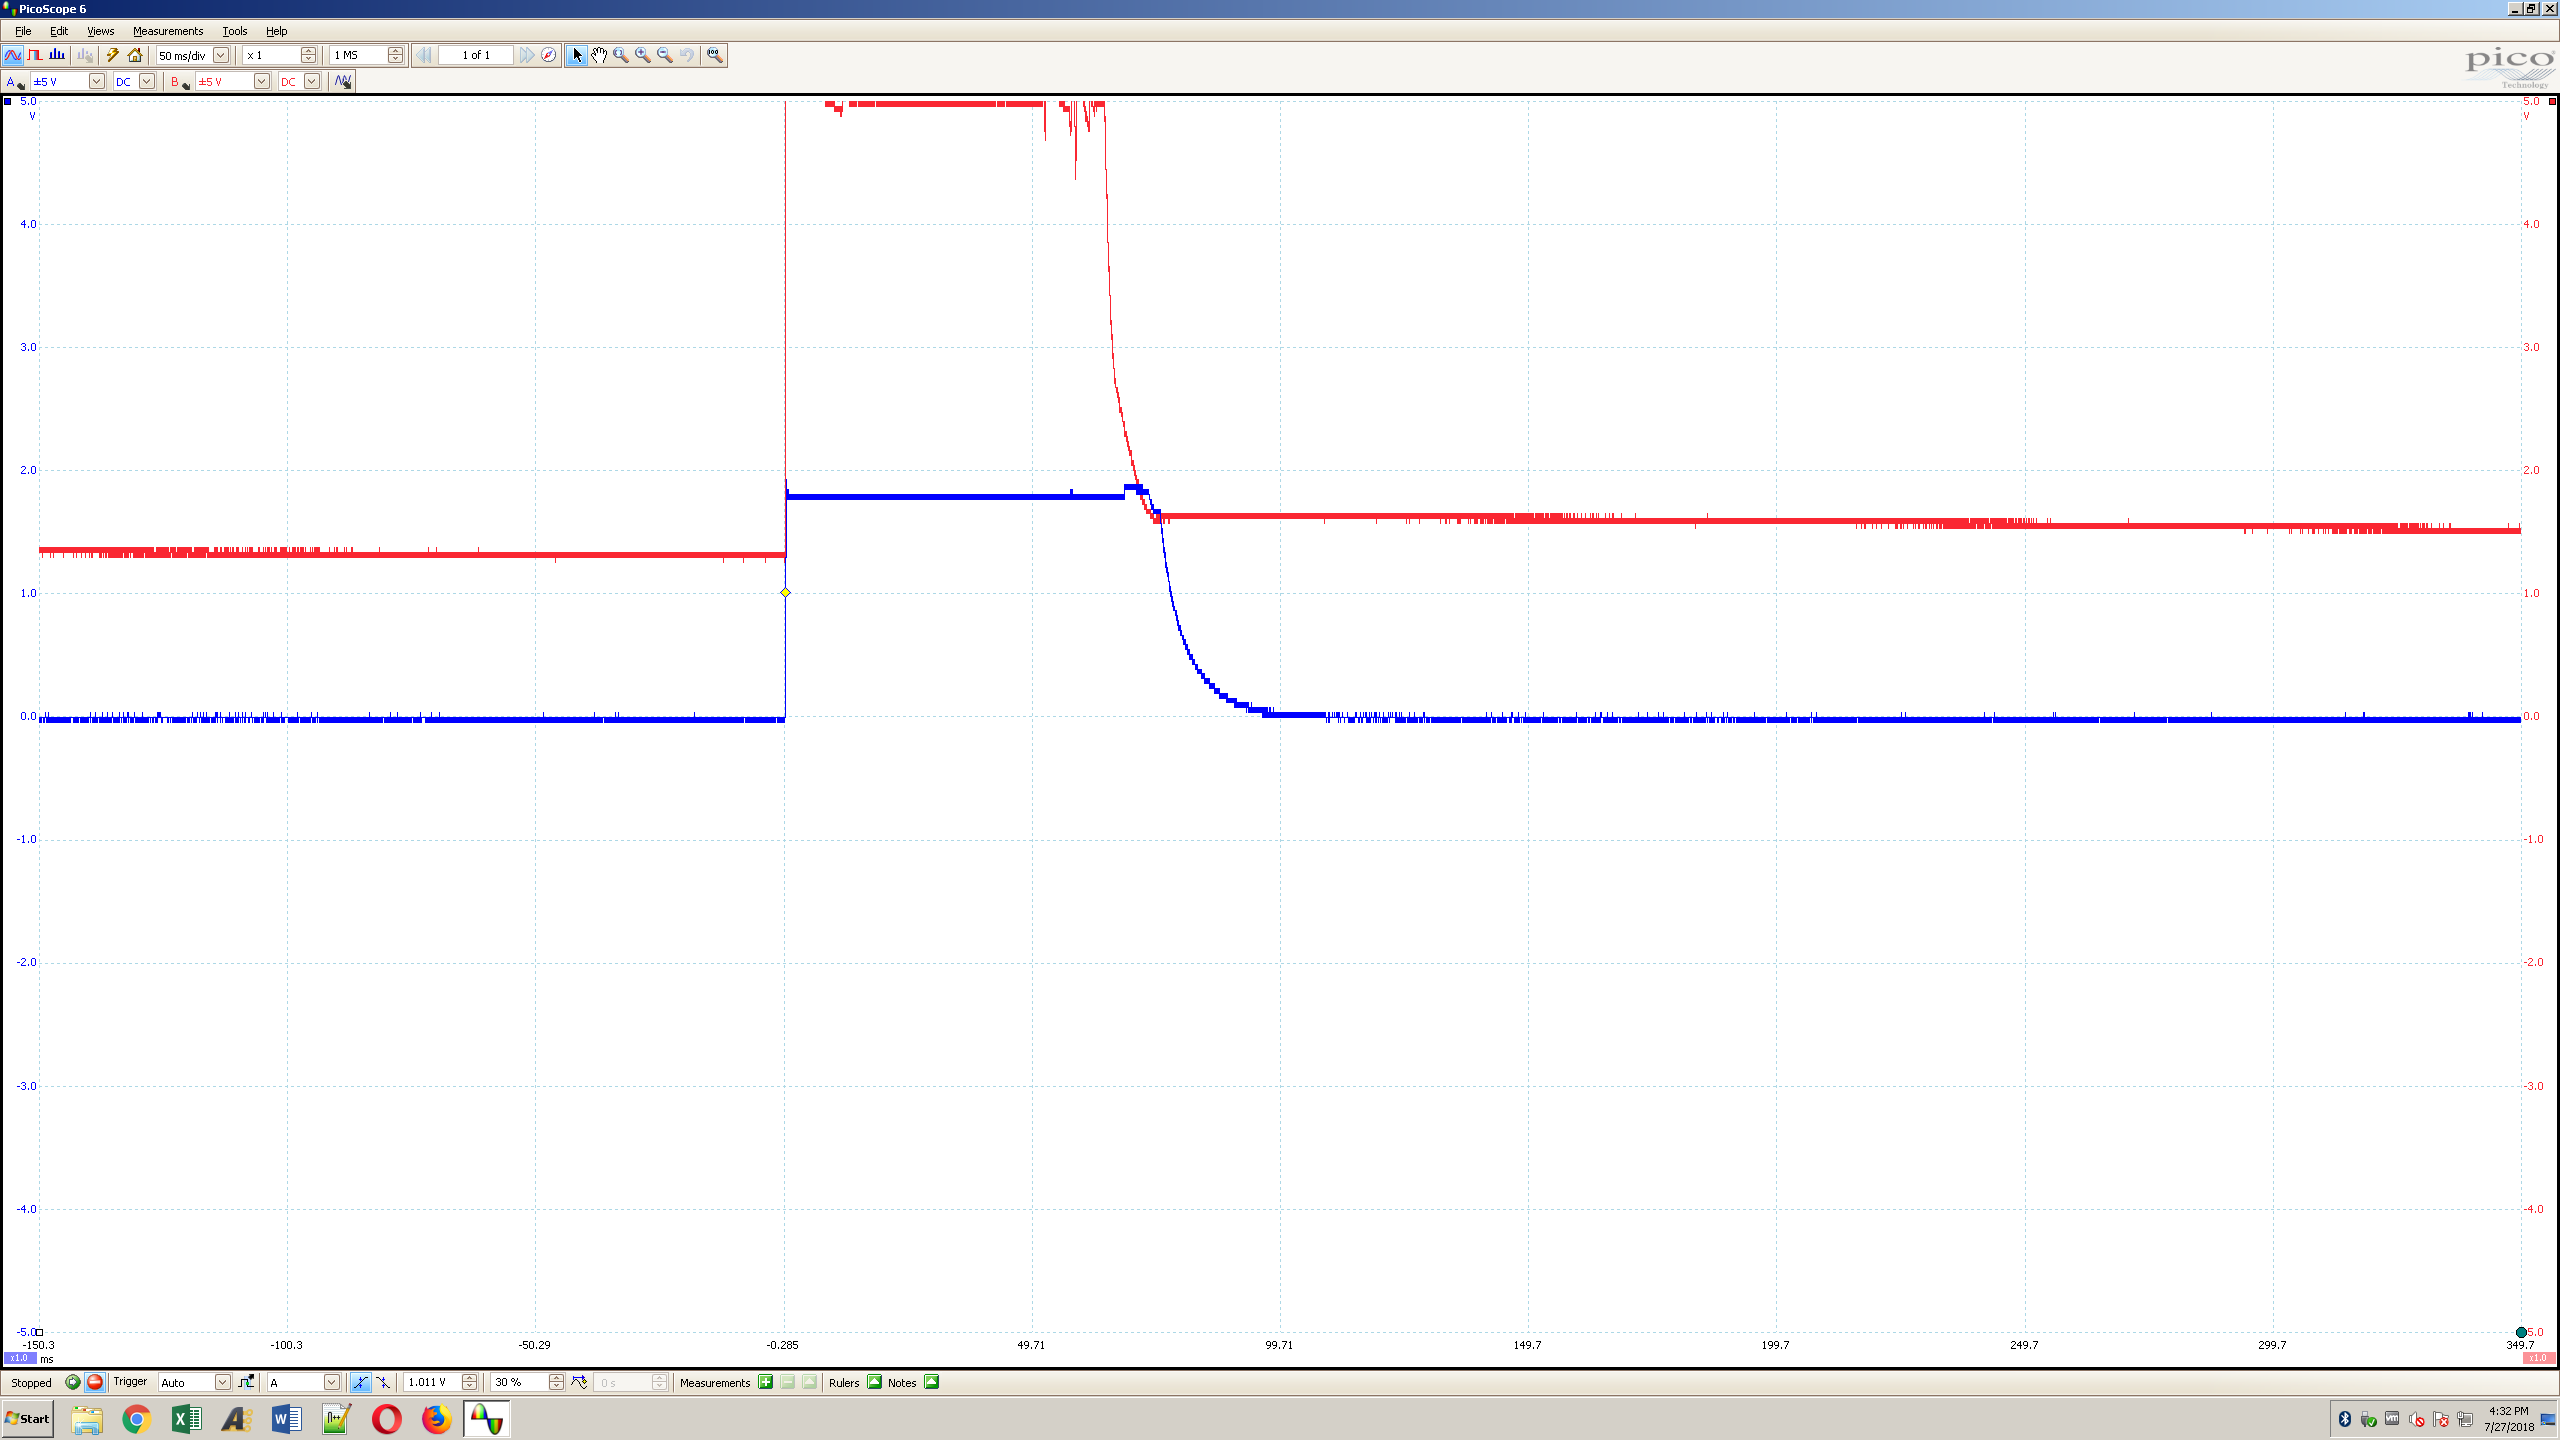Viewport: 2560px width, 1440px height.
Task: Click the yellow trigger marker diamond
Action: (x=785, y=593)
